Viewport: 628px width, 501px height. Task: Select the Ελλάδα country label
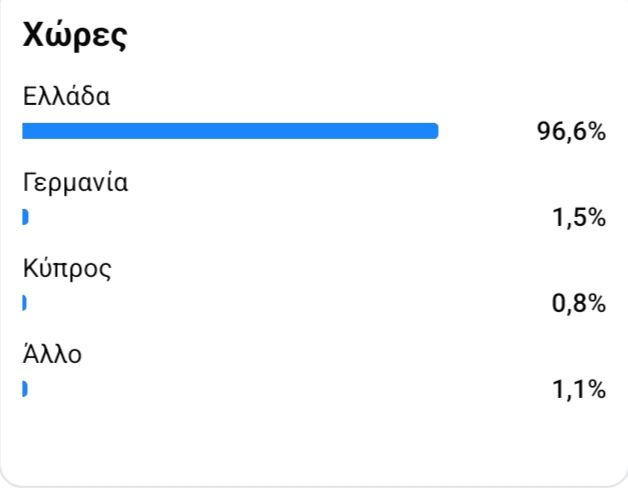66,98
